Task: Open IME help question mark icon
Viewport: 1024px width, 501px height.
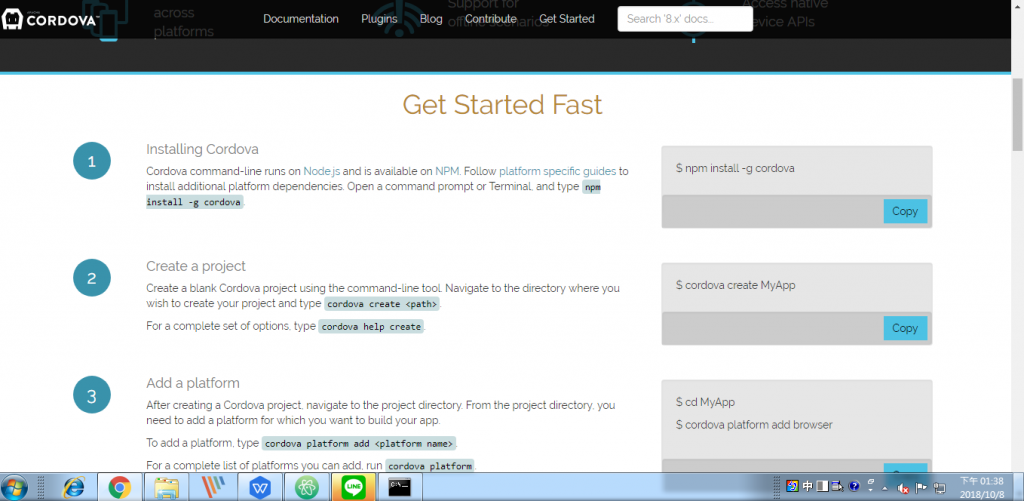Action: coord(854,486)
